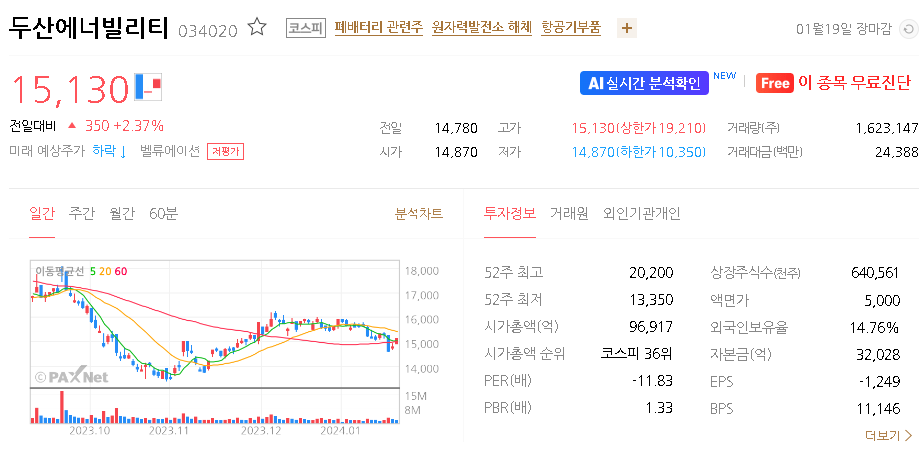Image resolution: width=923 pixels, height=456 pixels.
Task: Click the BPS value 11,146
Action: (x=879, y=408)
